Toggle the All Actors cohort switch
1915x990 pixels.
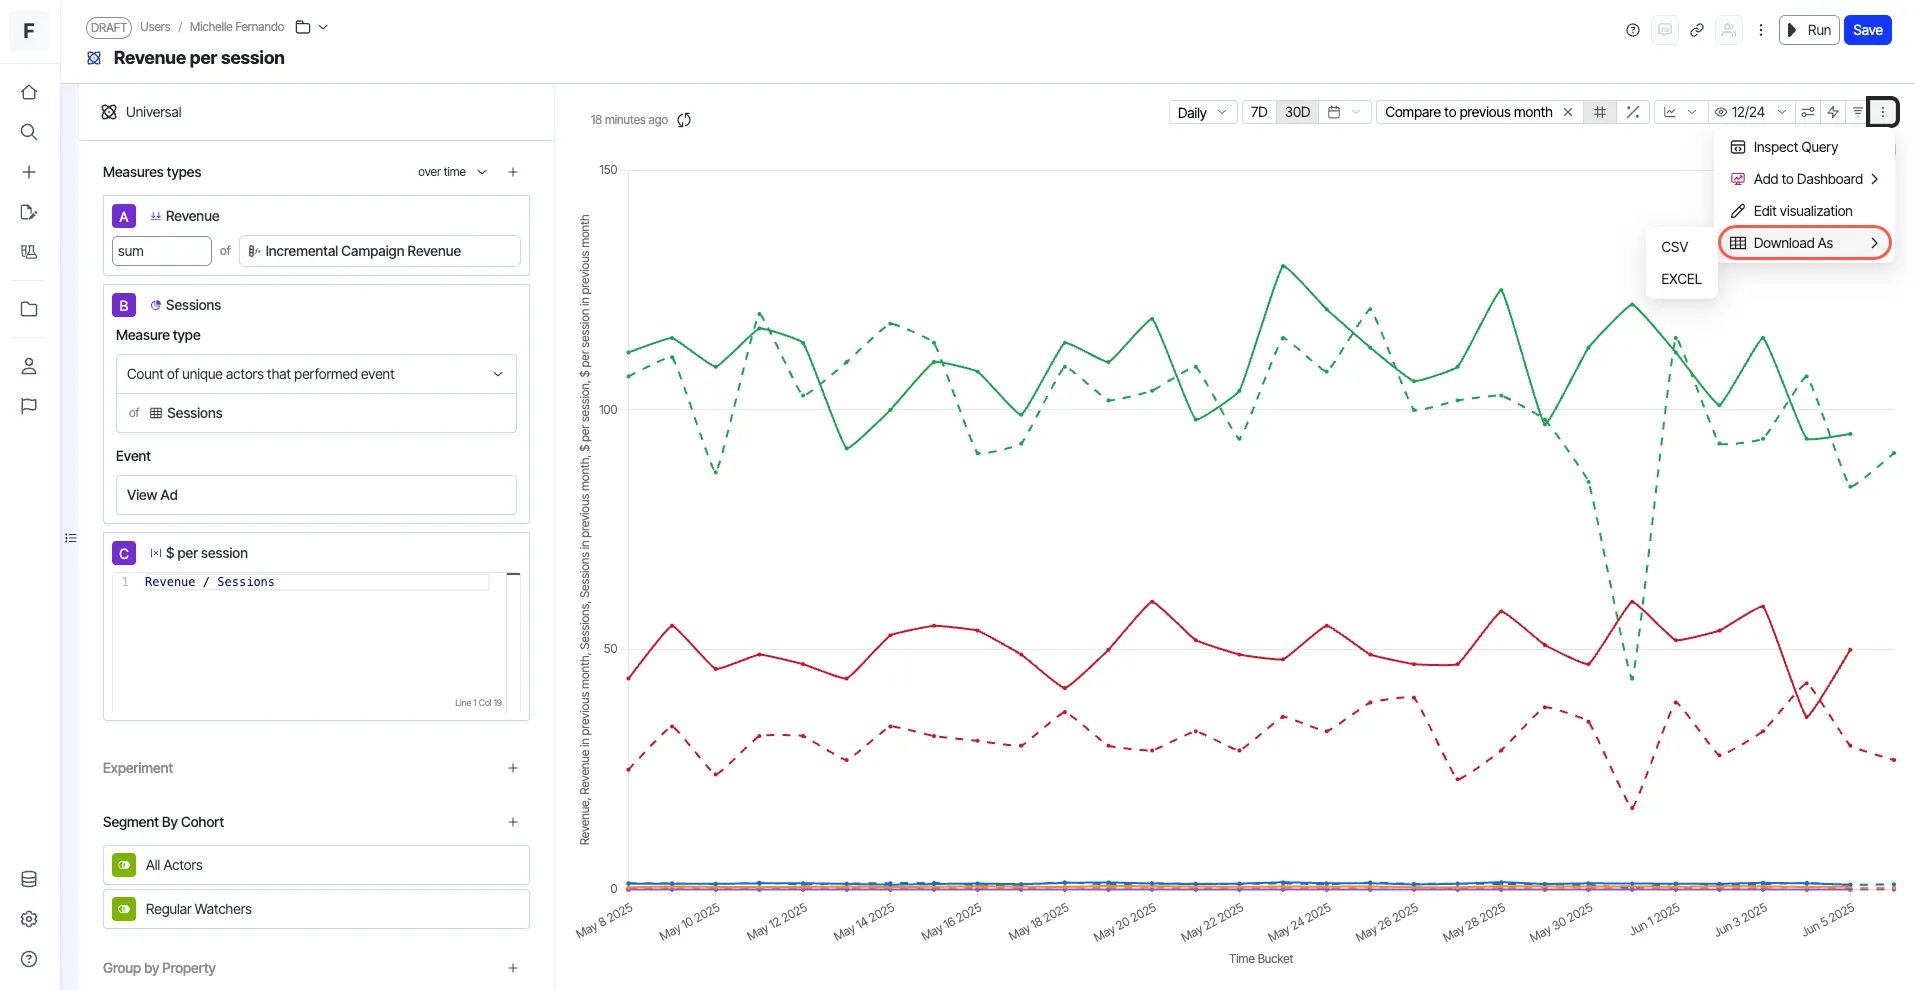coord(124,865)
